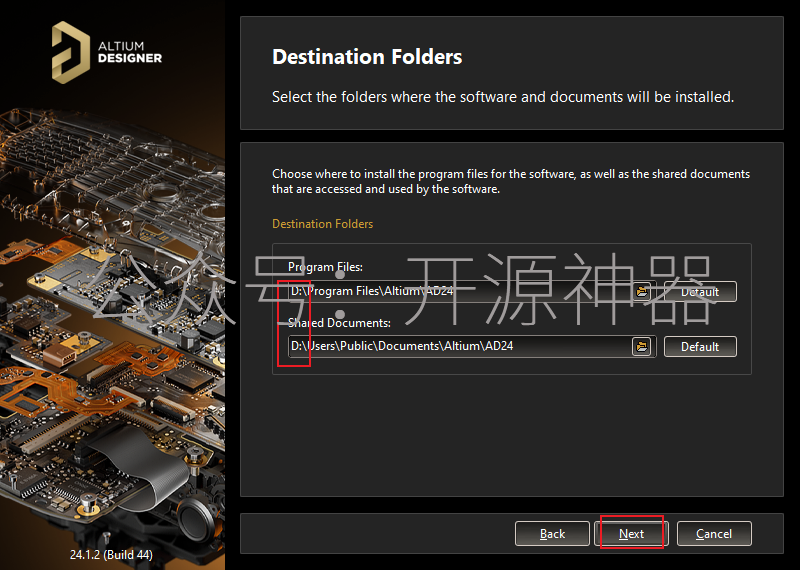The width and height of the screenshot is (800, 570).
Task: Reset Shared Documents path with Default button
Action: 700,346
